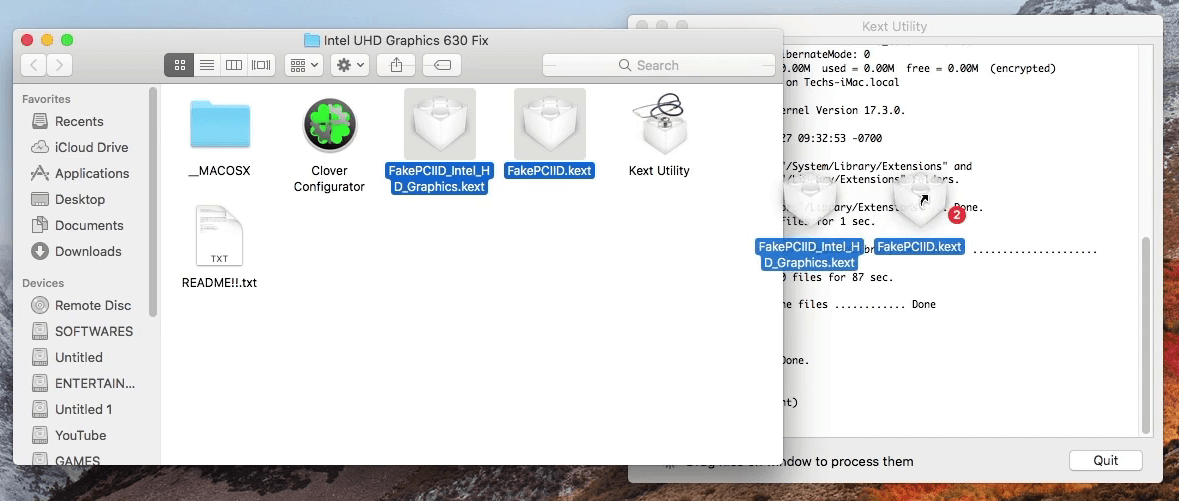Image resolution: width=1179 pixels, height=501 pixels.
Task: Select the SOFTWARES drive in sidebar
Action: [94, 332]
